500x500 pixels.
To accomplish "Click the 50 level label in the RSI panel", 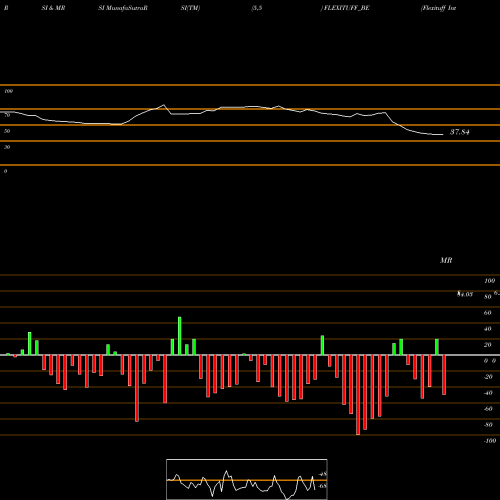I will tap(7, 131).
